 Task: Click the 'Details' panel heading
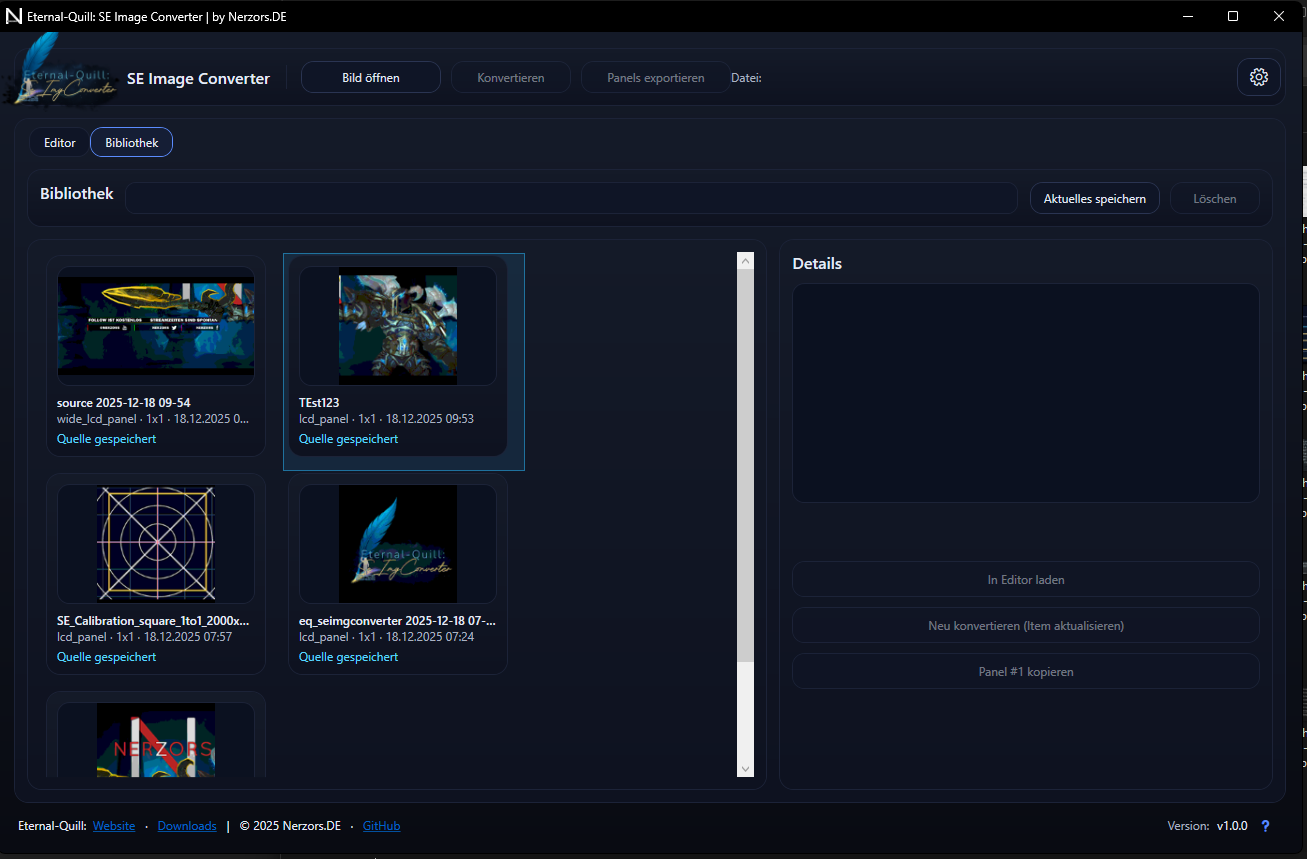(817, 264)
